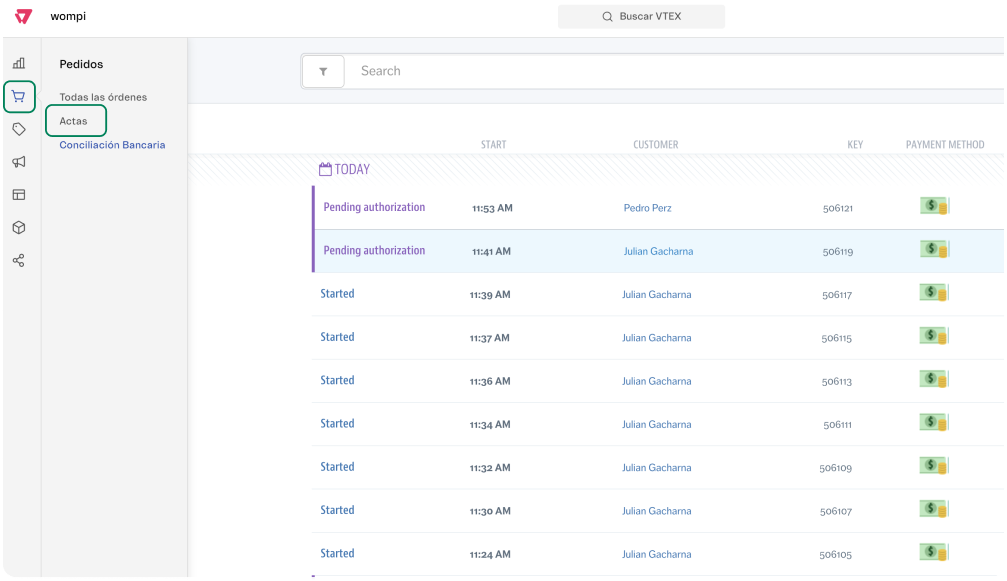Open the promotions tag sidebar icon
Image resolution: width=1007 pixels, height=581 pixels.
pos(19,129)
